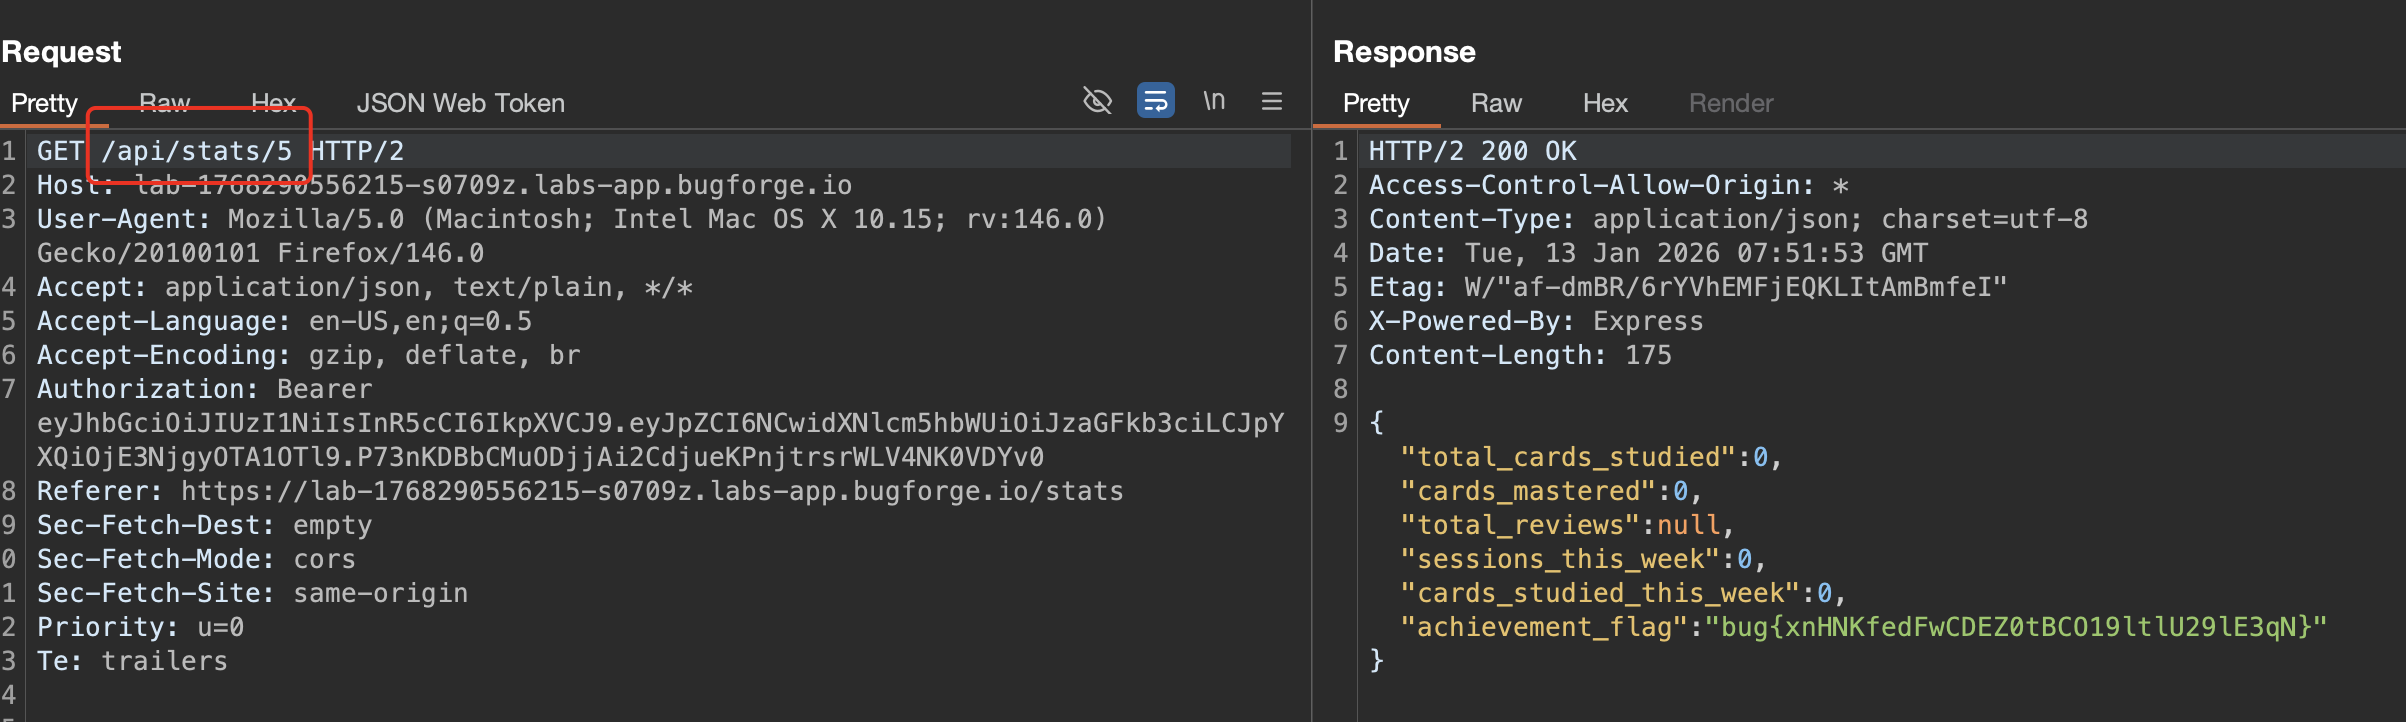This screenshot has width=2406, height=722.
Task: Click the HTTP/2 200 OK status line
Action: tap(1471, 151)
